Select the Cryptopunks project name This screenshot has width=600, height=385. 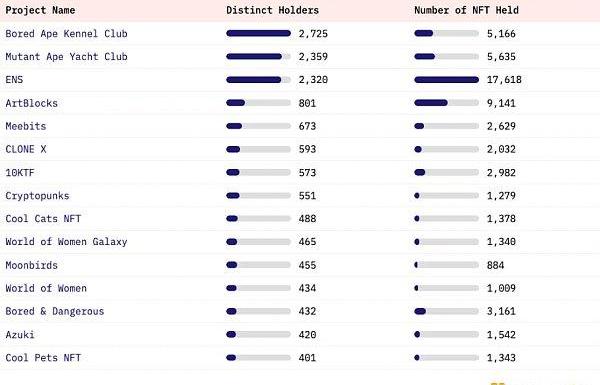37,196
